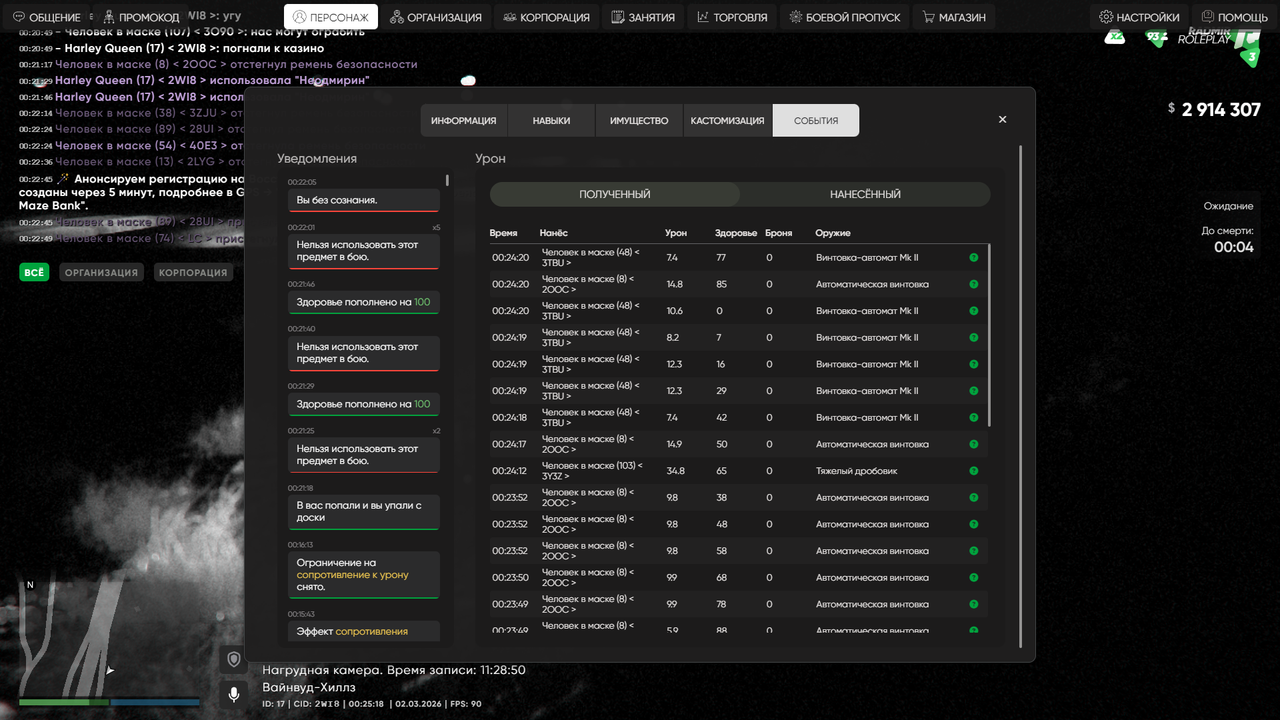Close the character panel with X
Image resolution: width=1280 pixels, height=720 pixels.
tap(1003, 120)
